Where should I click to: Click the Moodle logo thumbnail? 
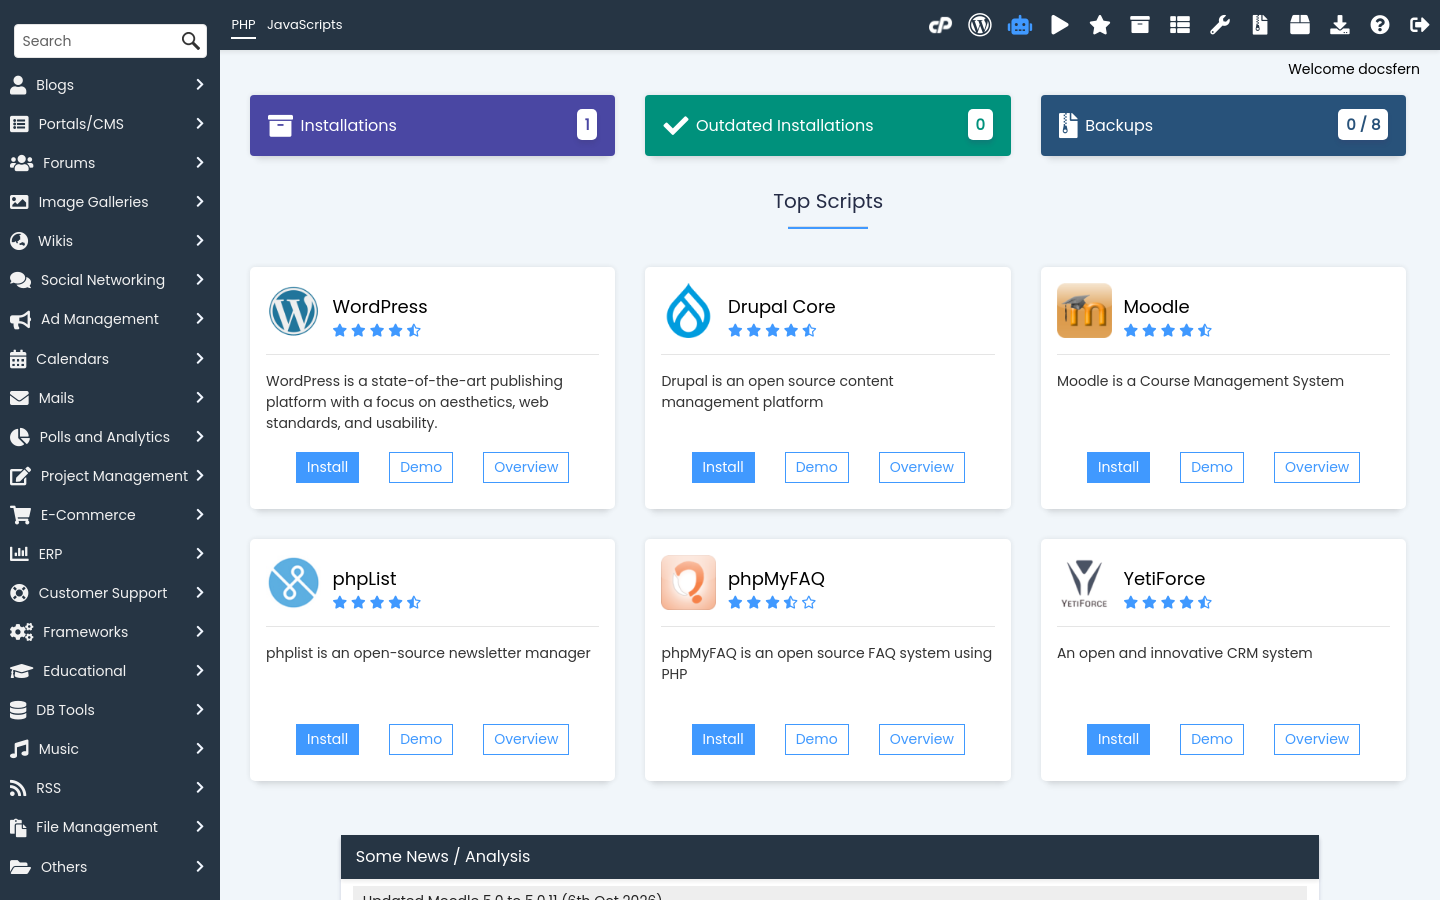pyautogui.click(x=1084, y=310)
